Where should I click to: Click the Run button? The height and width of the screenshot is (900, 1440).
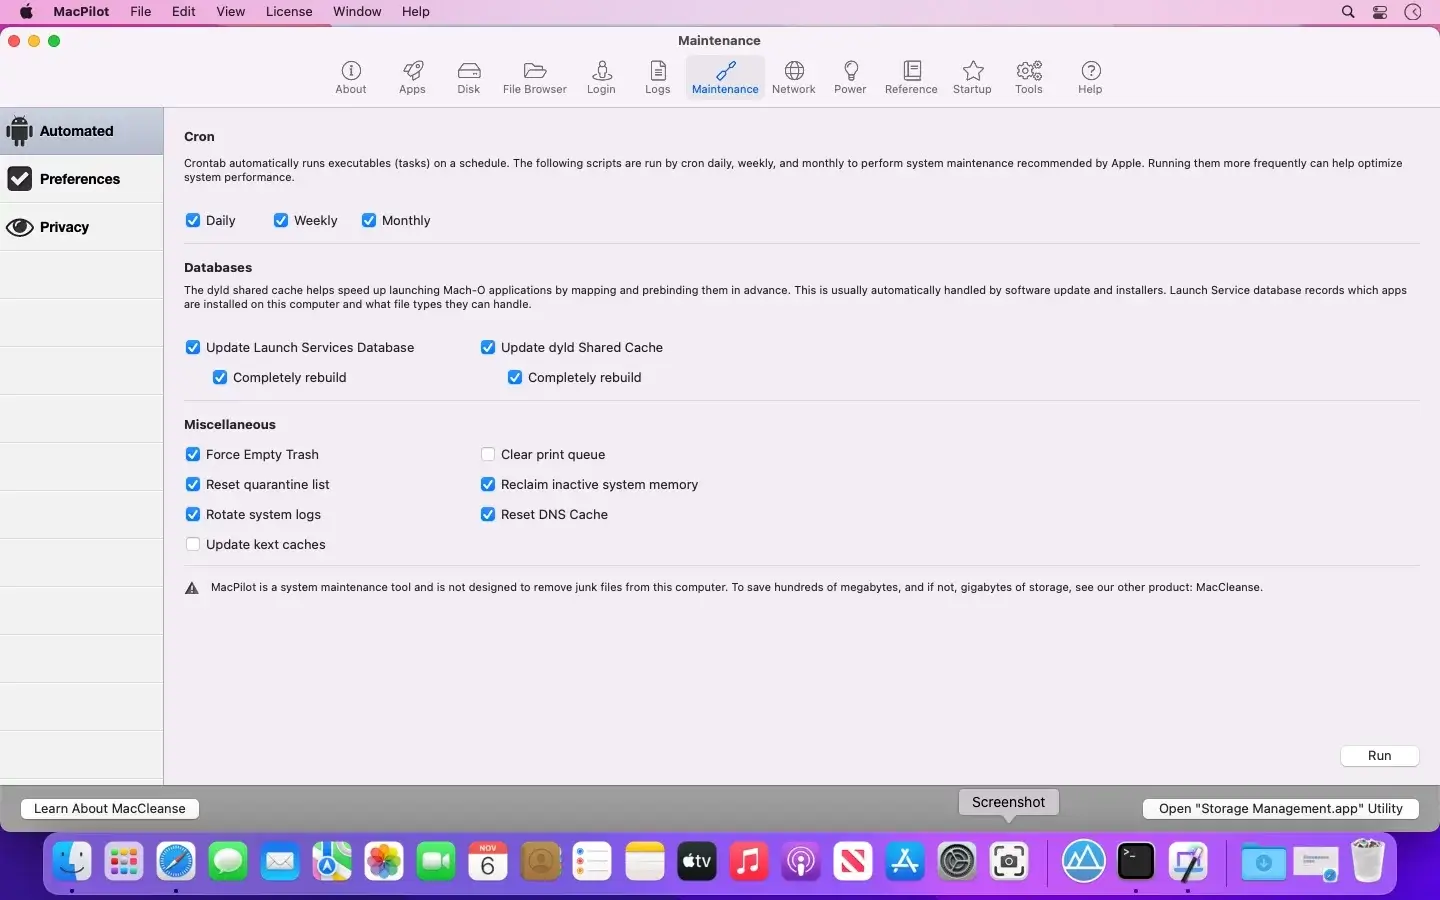(1379, 755)
